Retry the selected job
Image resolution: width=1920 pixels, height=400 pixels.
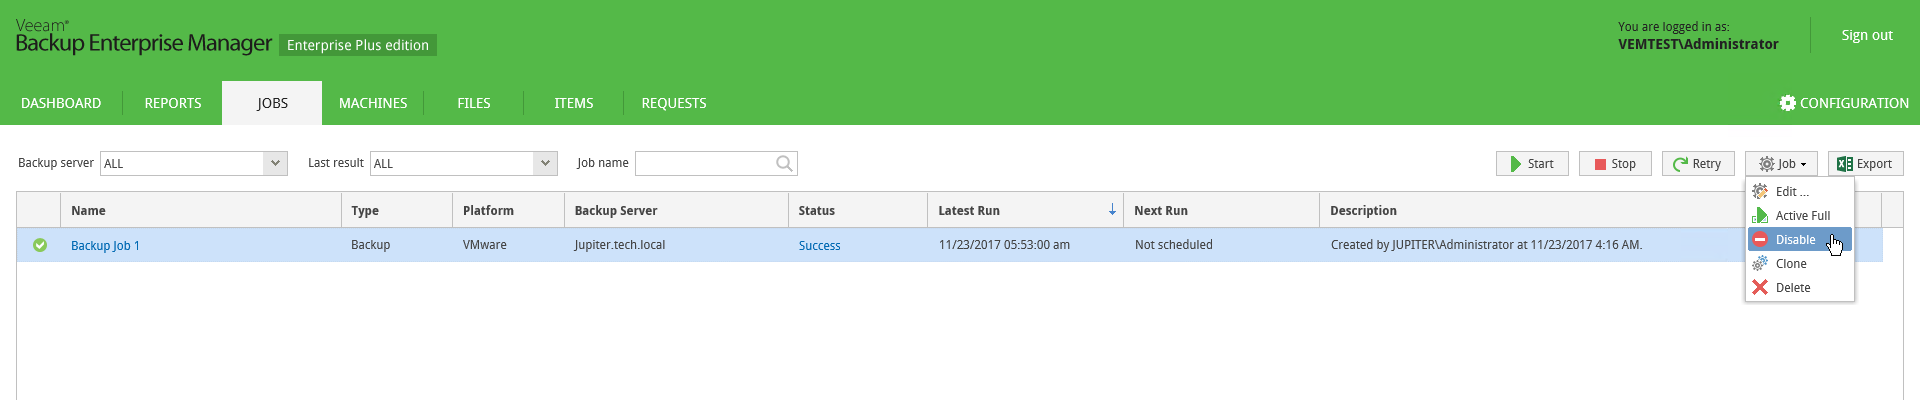point(1698,164)
